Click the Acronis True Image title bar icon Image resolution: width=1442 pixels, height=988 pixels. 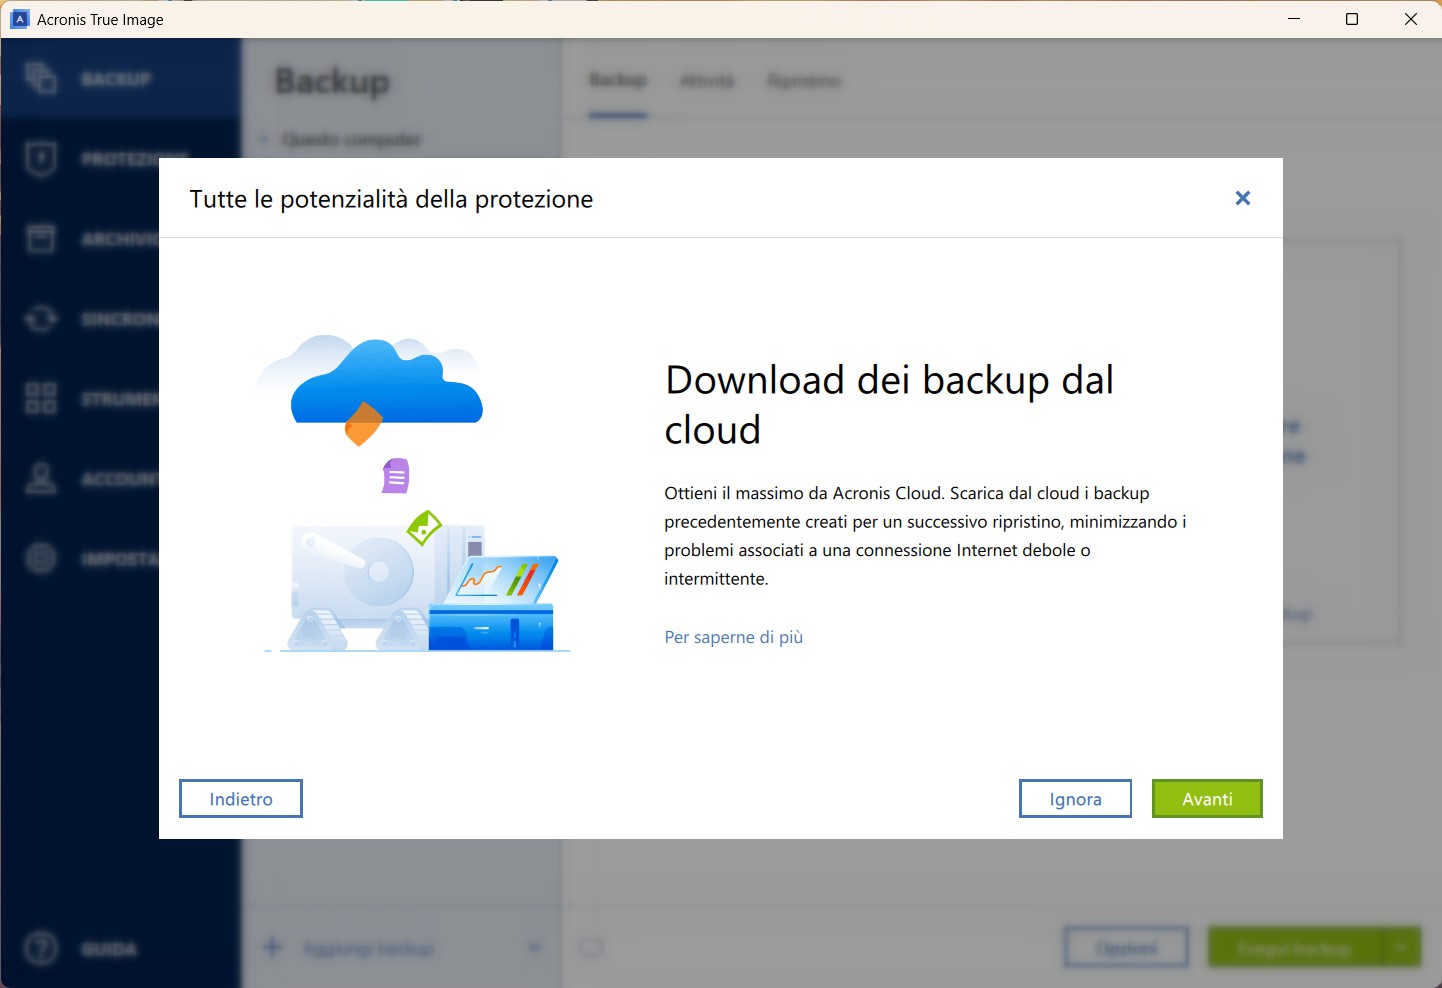pos(19,19)
